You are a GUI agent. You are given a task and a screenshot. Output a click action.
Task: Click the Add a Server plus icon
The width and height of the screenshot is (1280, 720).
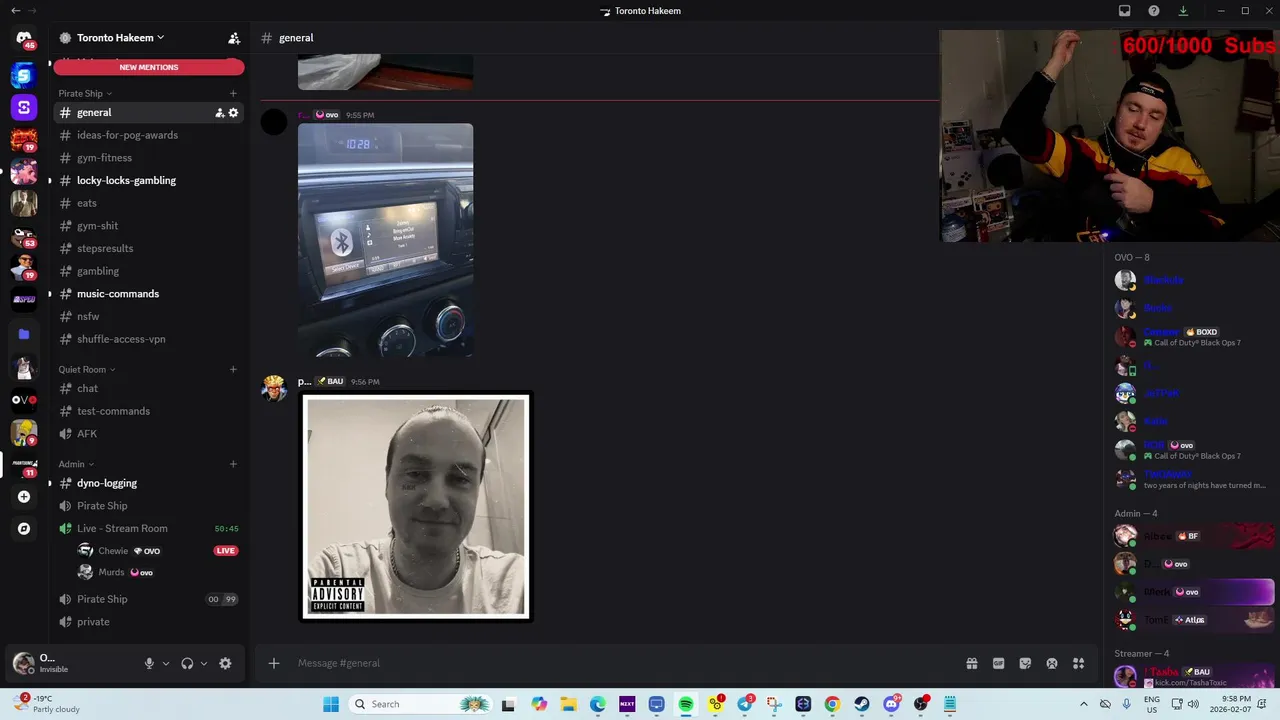tap(24, 497)
